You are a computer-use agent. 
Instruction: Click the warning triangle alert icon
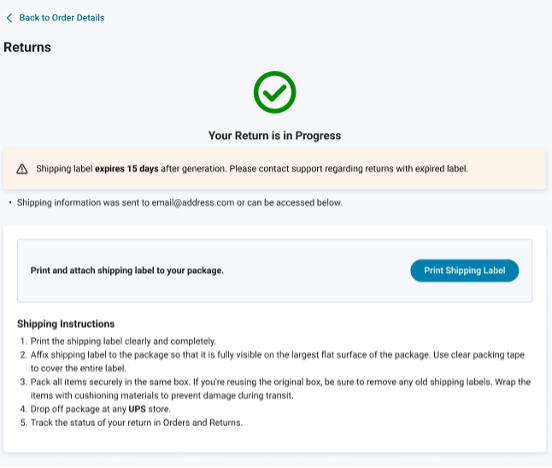coord(22,169)
